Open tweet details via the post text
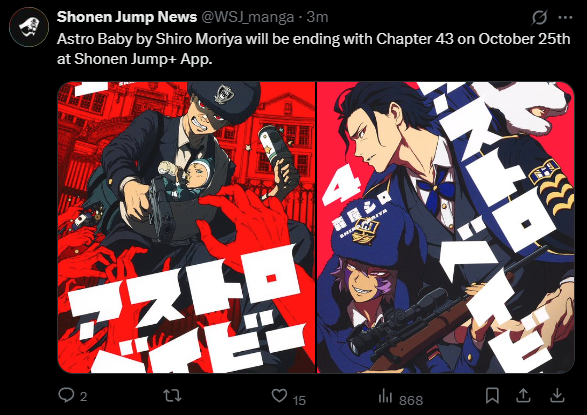 pyautogui.click(x=313, y=49)
